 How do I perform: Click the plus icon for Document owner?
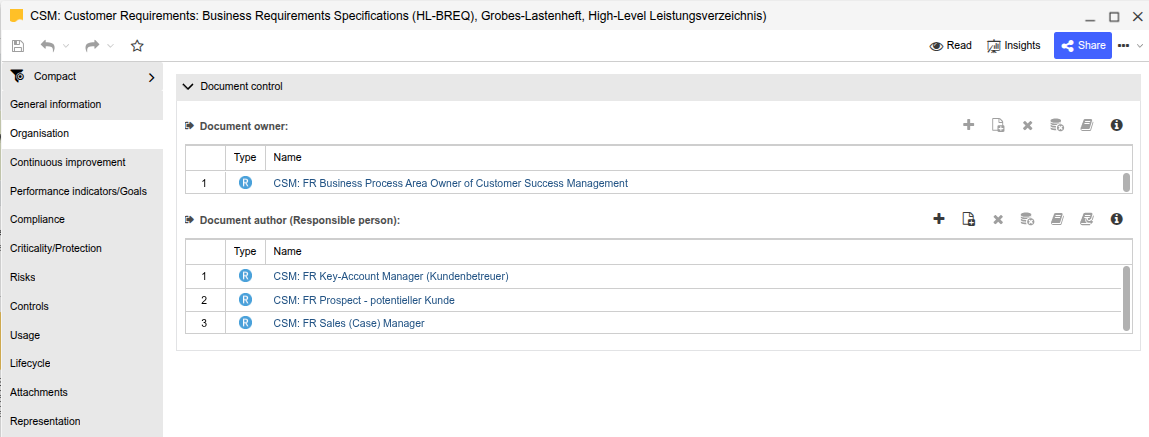(x=968, y=125)
